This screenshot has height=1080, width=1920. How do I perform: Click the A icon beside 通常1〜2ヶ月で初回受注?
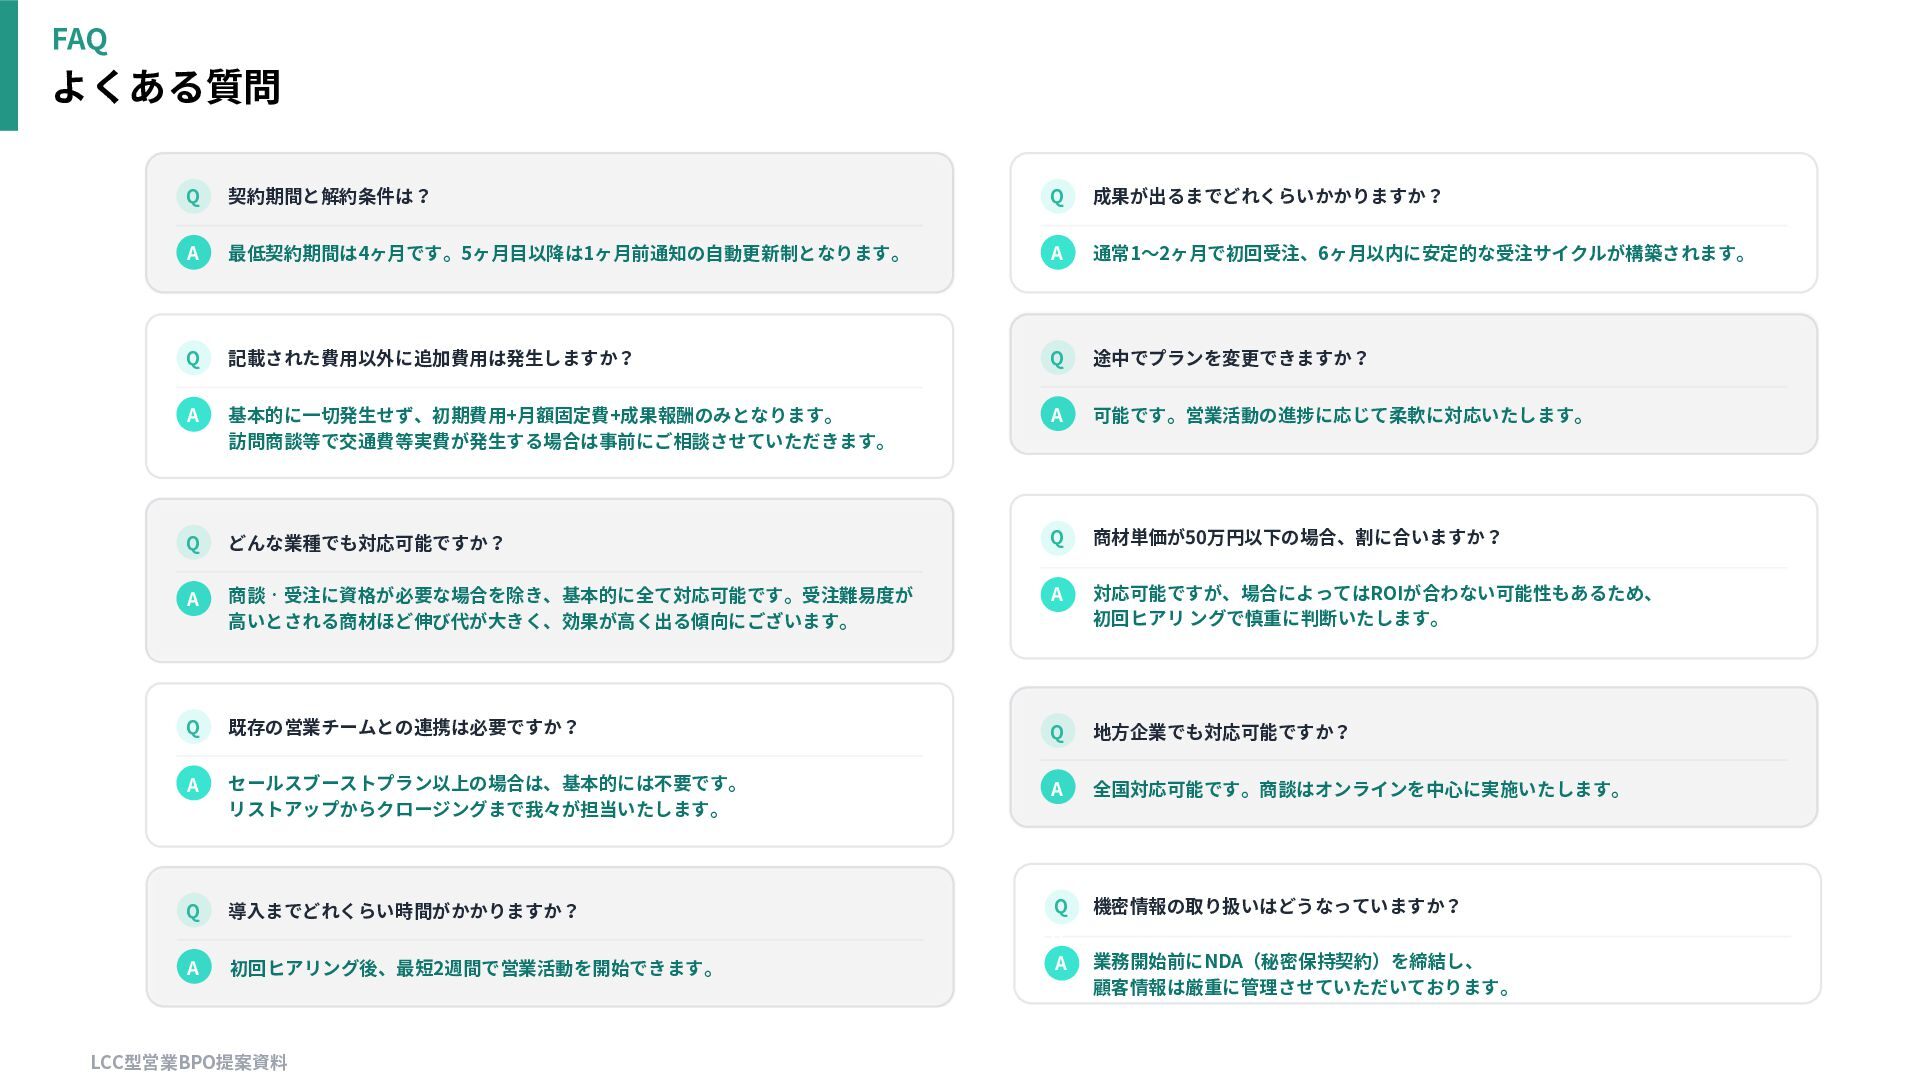point(1057,253)
